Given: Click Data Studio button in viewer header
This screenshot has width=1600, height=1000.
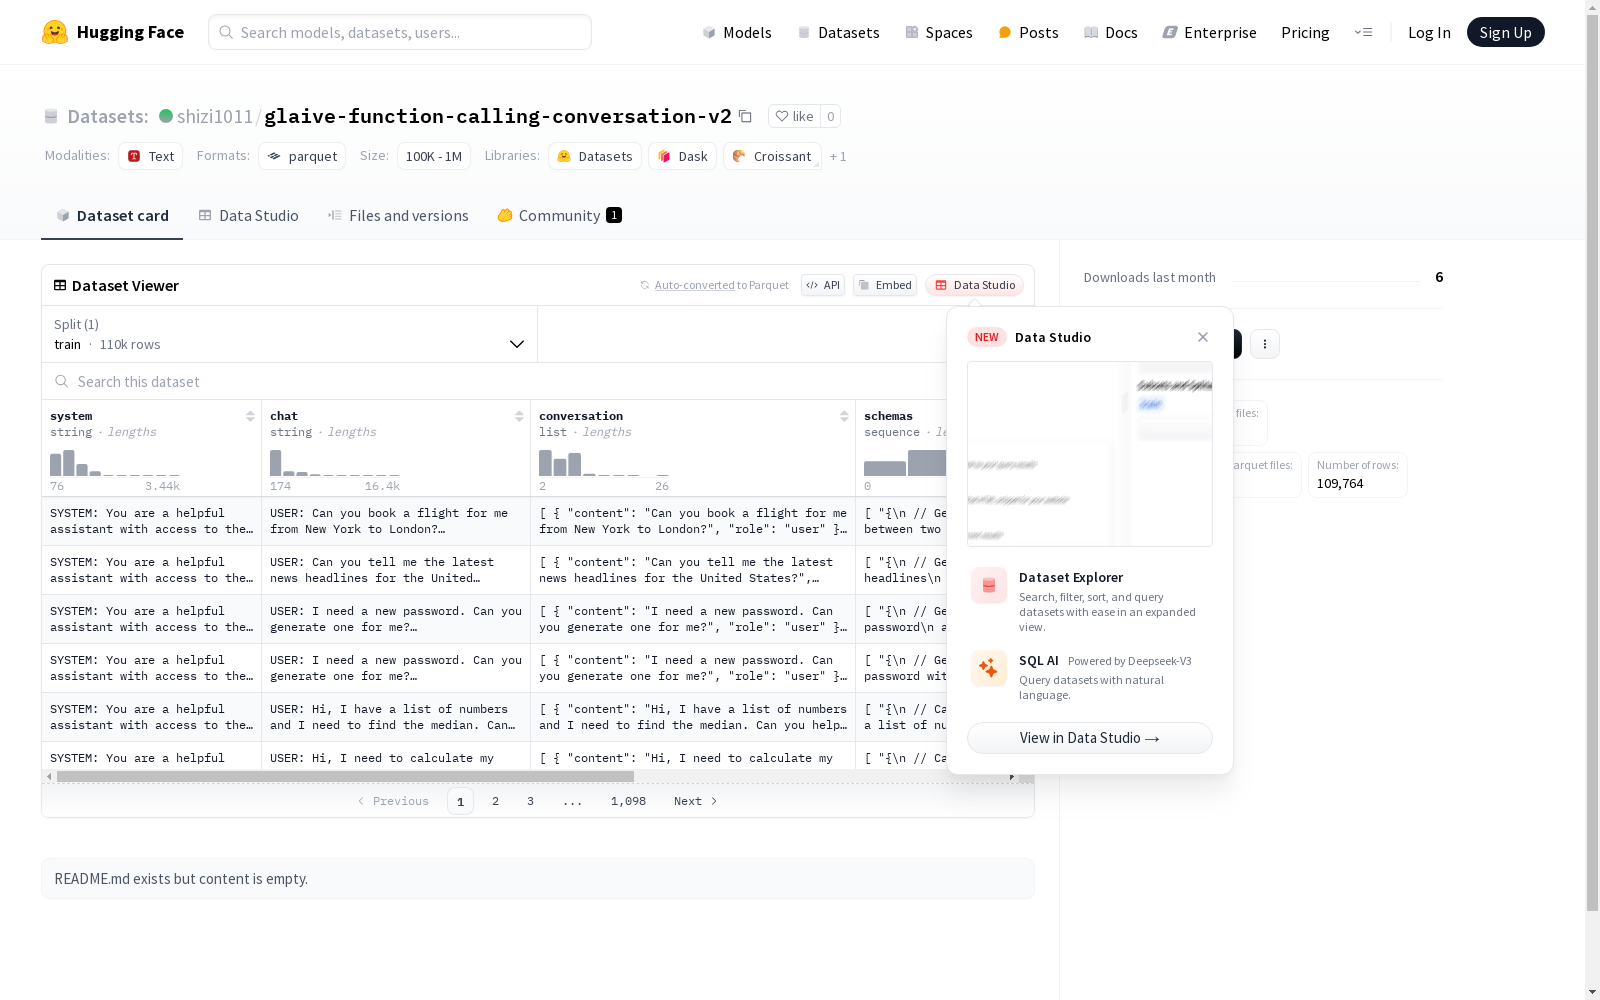Looking at the screenshot, I should (974, 285).
